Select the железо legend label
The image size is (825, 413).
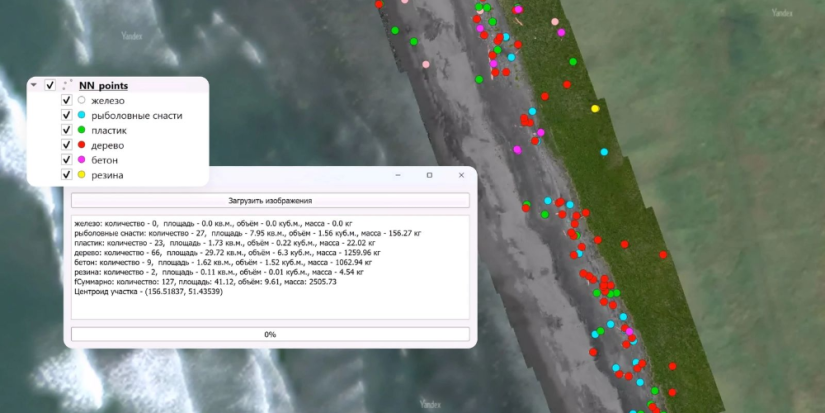[x=108, y=100]
